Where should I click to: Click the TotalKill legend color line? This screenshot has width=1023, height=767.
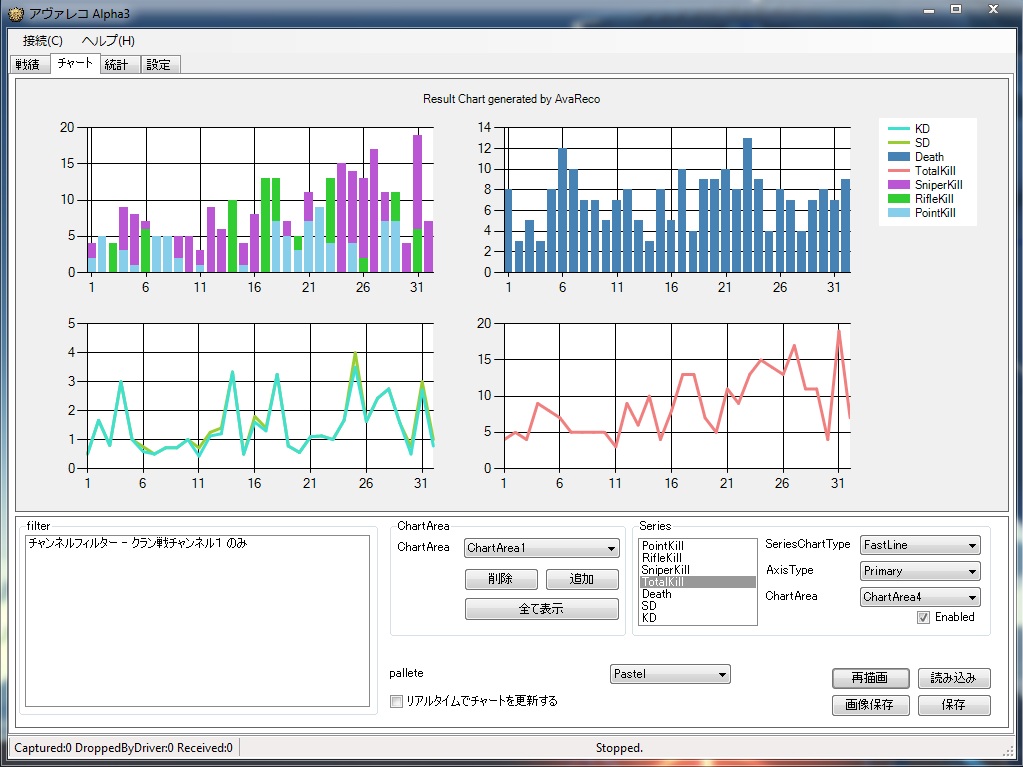point(898,171)
